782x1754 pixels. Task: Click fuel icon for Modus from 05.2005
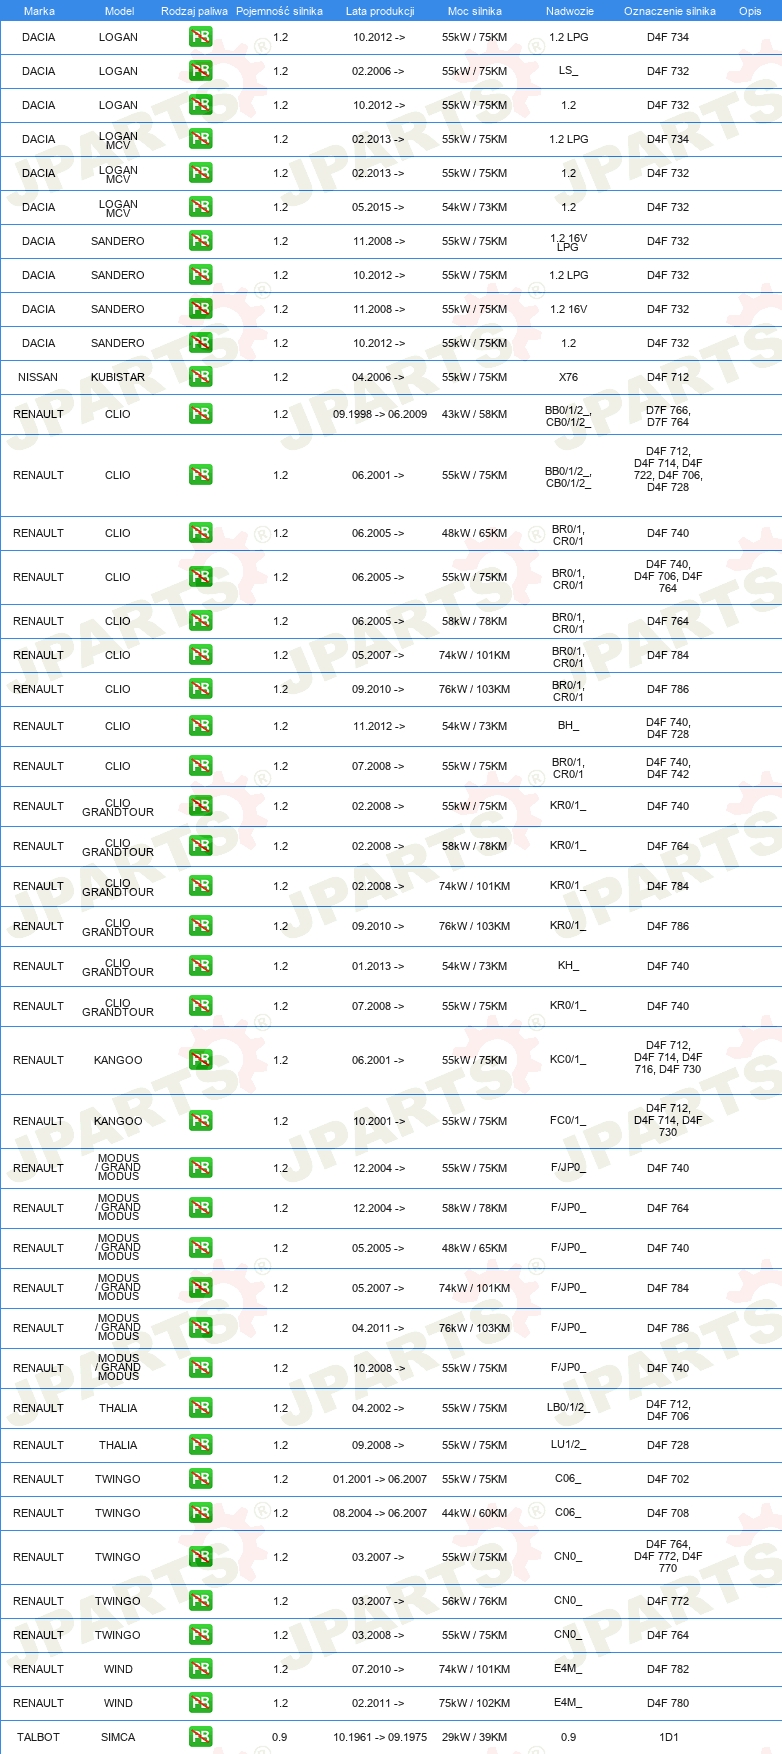(201, 1248)
